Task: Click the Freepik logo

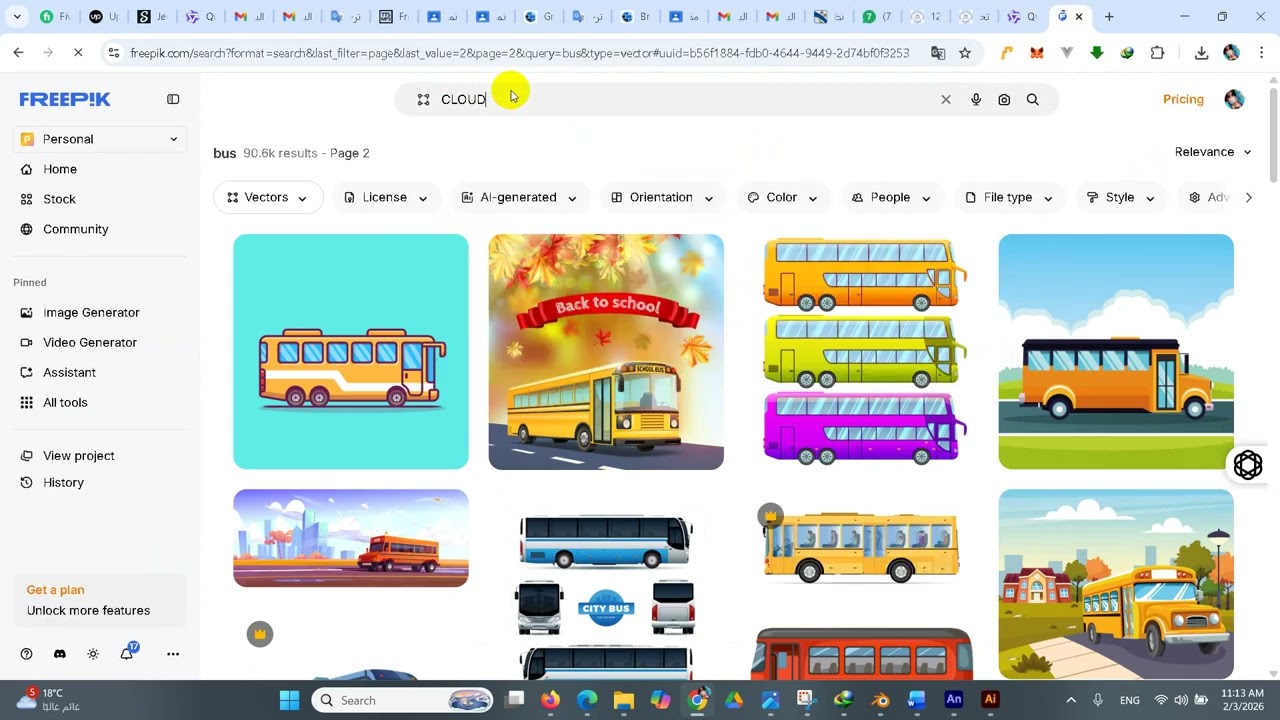Action: click(x=65, y=99)
